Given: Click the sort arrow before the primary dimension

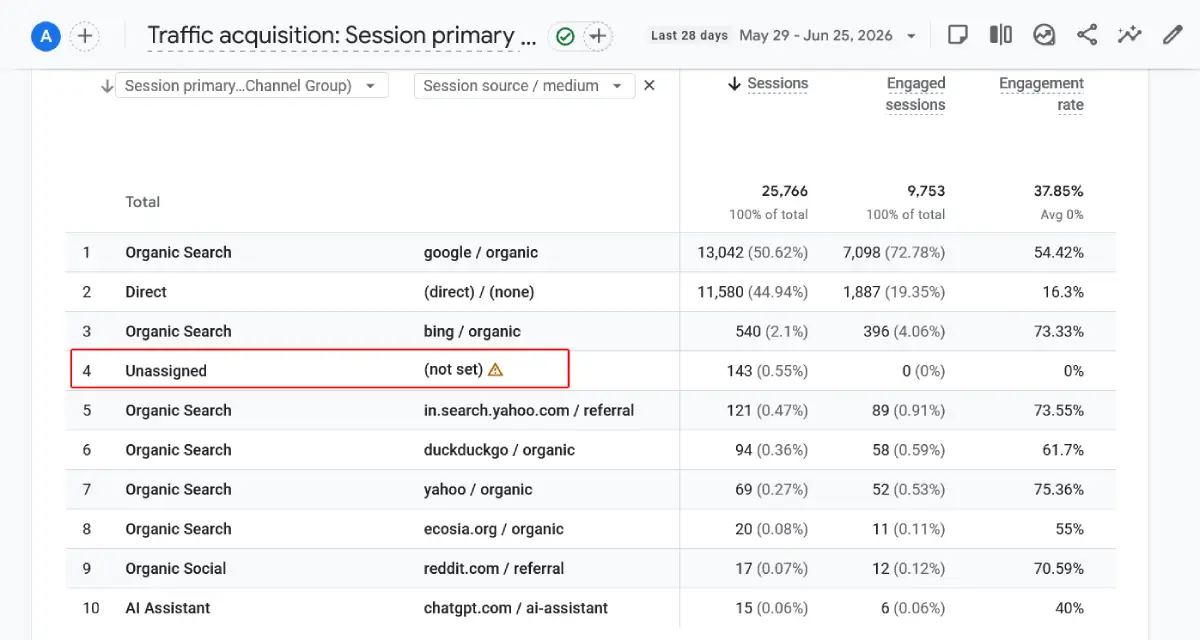Looking at the screenshot, I should [x=107, y=86].
